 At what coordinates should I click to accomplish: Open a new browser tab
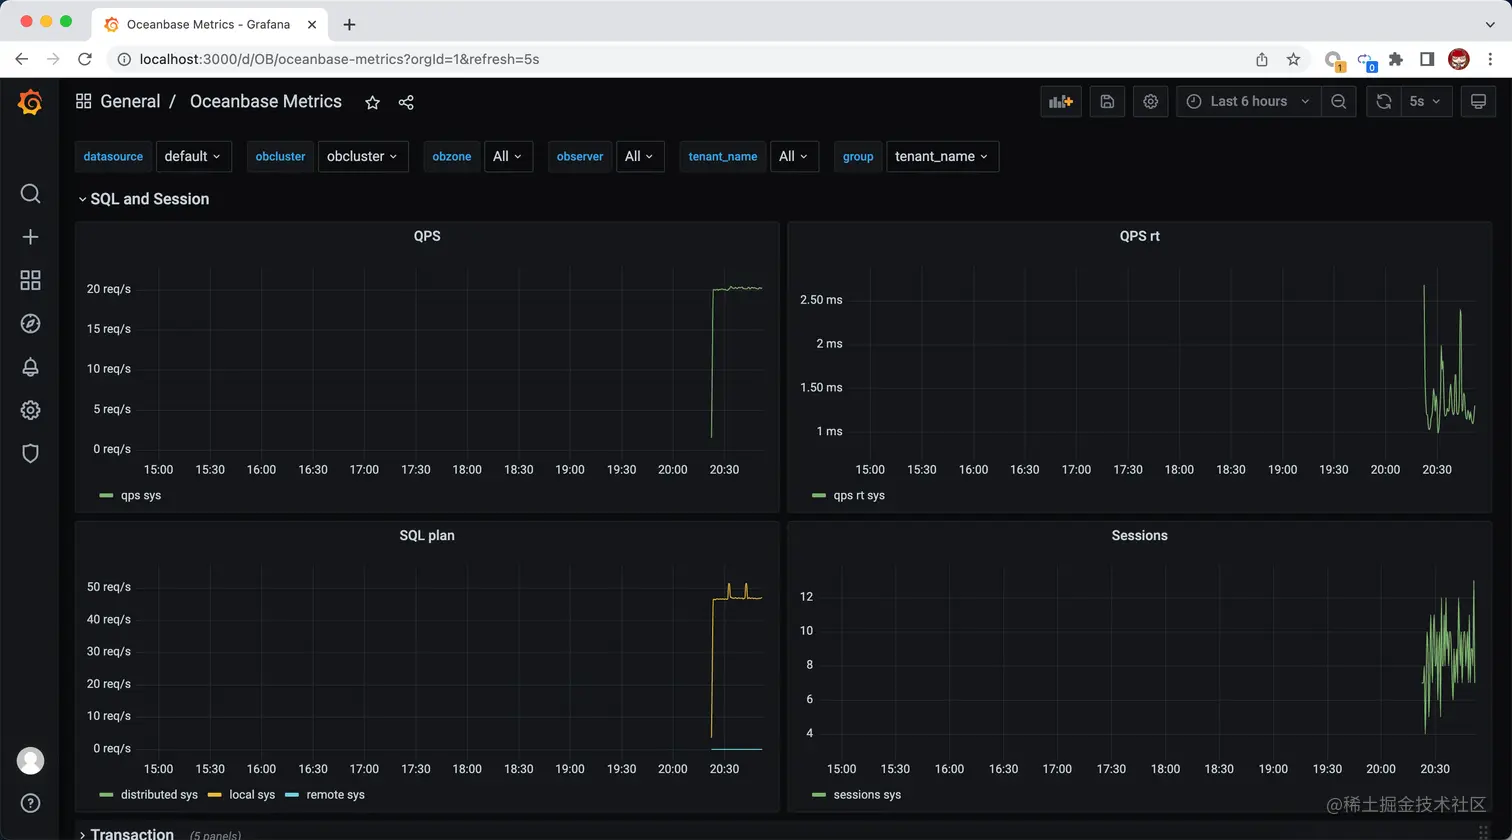pos(349,24)
